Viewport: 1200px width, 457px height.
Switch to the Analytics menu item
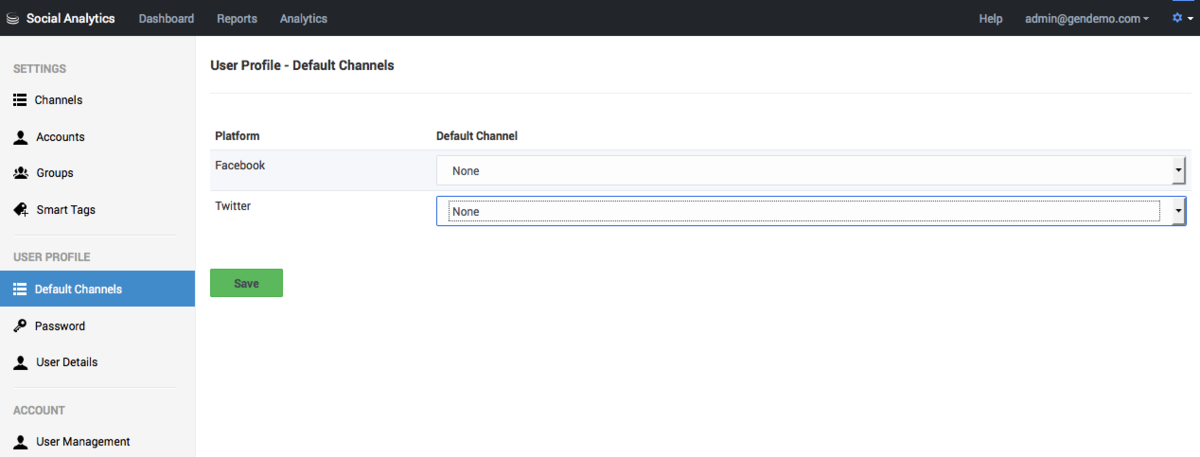click(x=303, y=18)
